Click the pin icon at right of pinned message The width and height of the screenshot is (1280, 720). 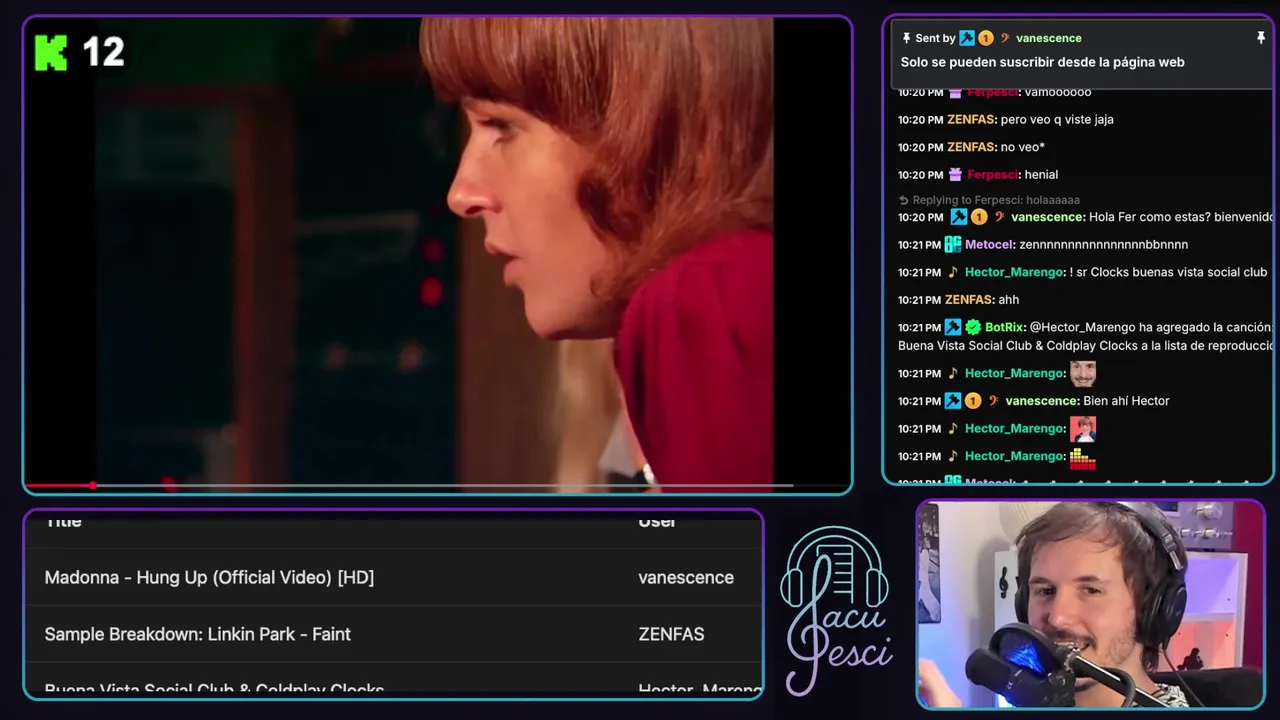[1261, 38]
